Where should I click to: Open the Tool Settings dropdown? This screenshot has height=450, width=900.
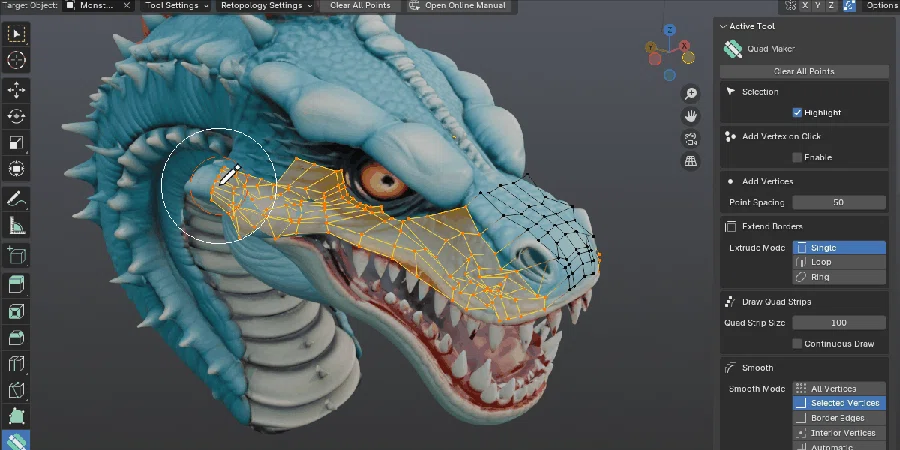pyautogui.click(x=177, y=5)
